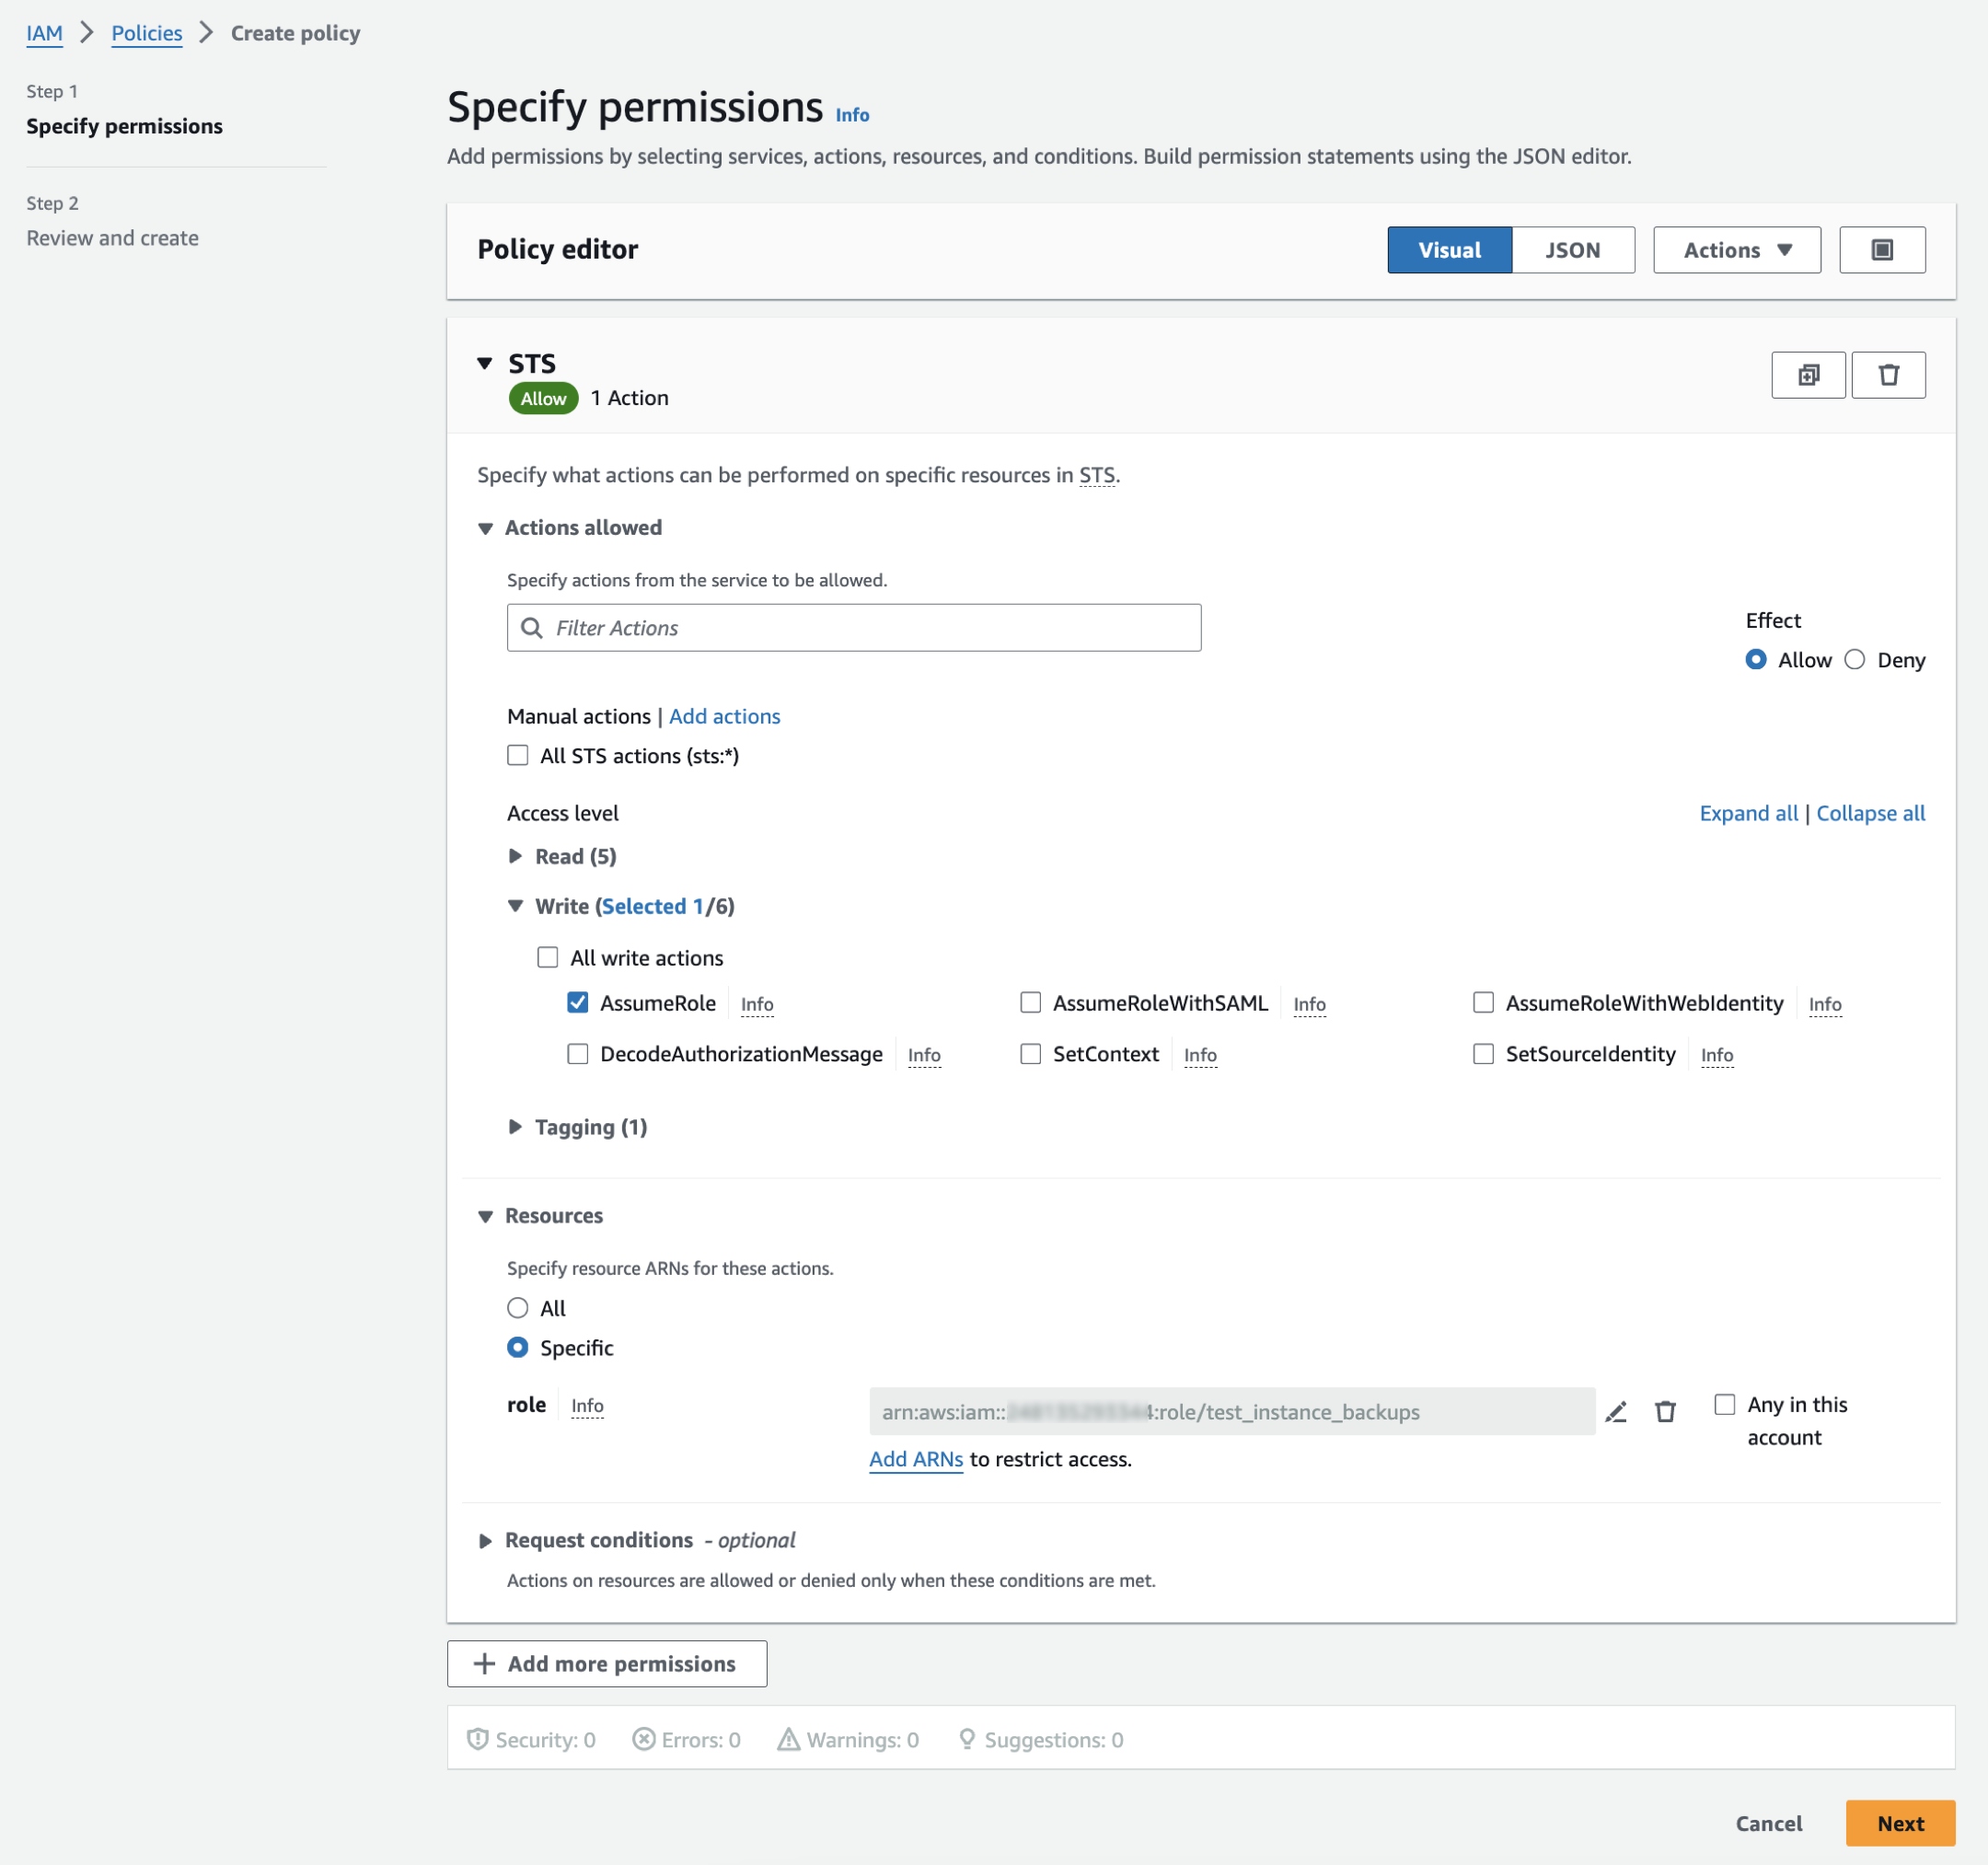The height and width of the screenshot is (1865, 1988).
Task: Check All write actions
Action: [x=547, y=957]
